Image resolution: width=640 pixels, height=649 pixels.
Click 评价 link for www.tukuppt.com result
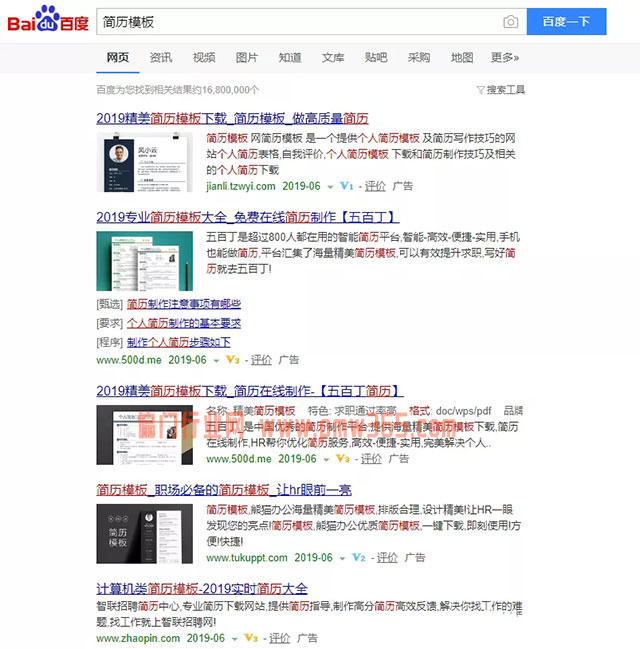(x=387, y=558)
